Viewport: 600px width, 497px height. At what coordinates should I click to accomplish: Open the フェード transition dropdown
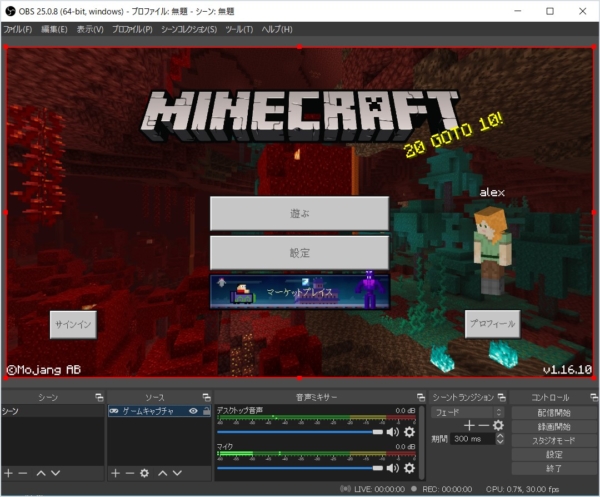[x=467, y=412]
